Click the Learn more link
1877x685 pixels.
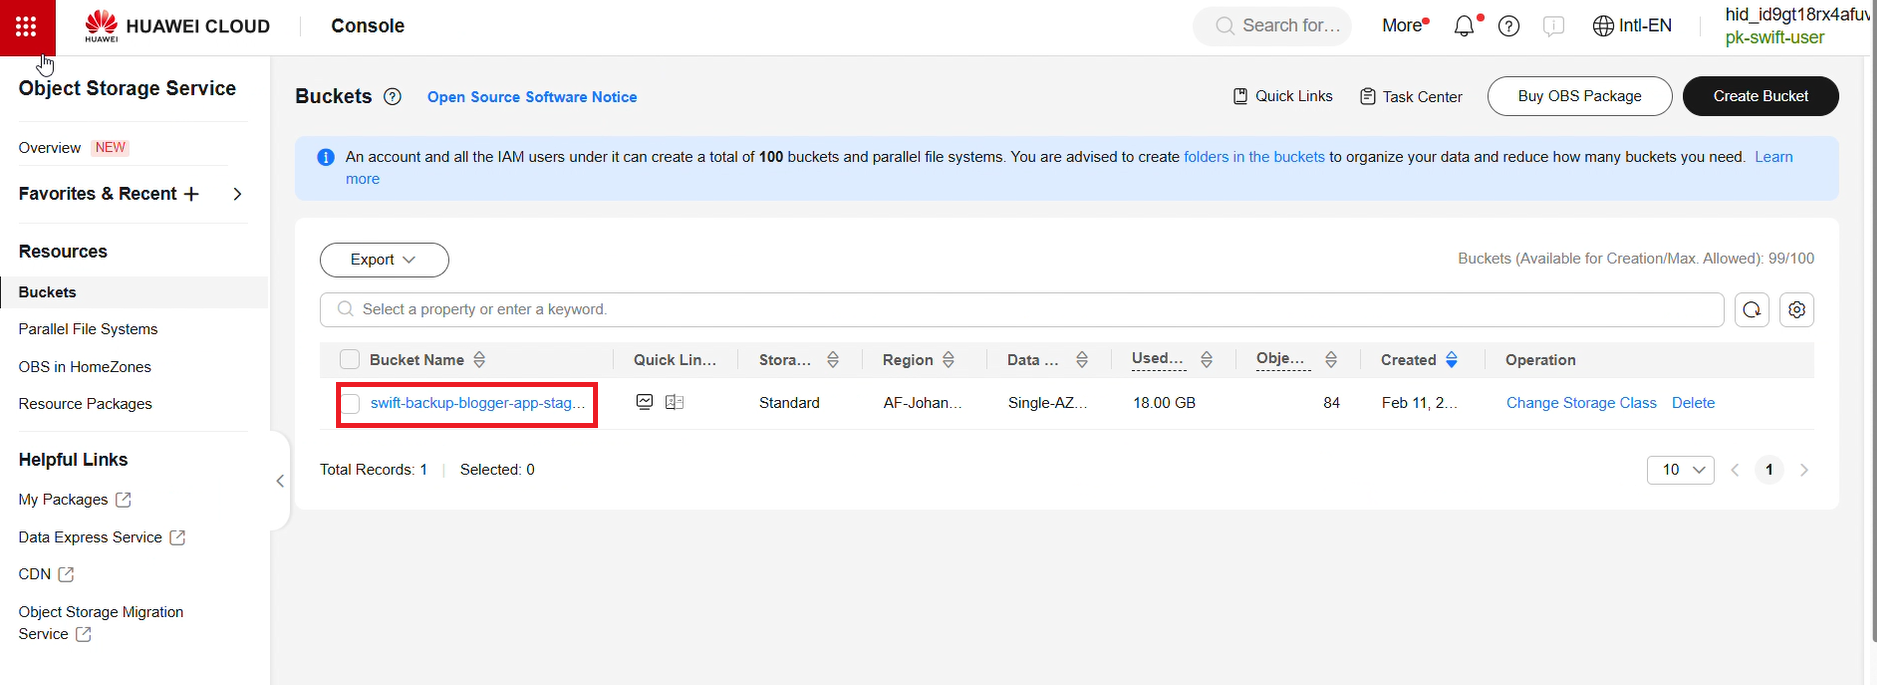coord(1773,157)
